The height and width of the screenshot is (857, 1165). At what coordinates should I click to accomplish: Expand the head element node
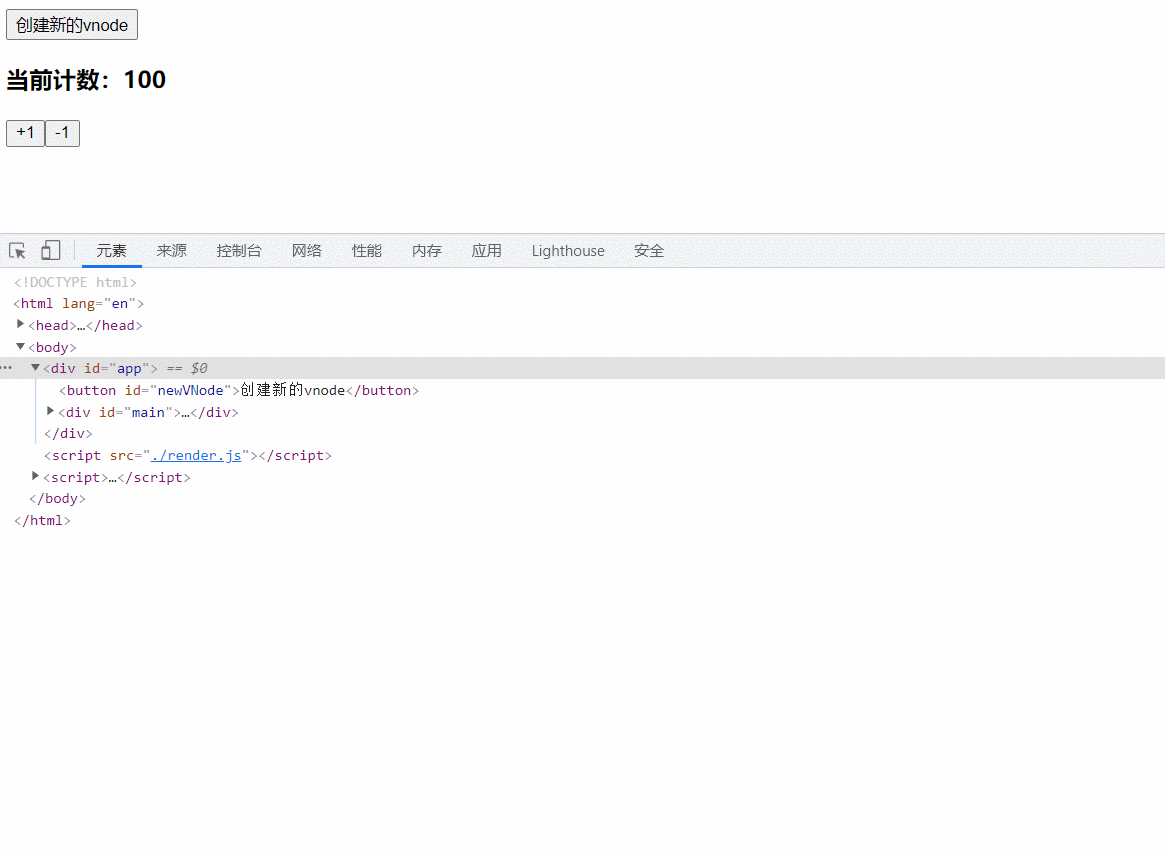point(21,324)
